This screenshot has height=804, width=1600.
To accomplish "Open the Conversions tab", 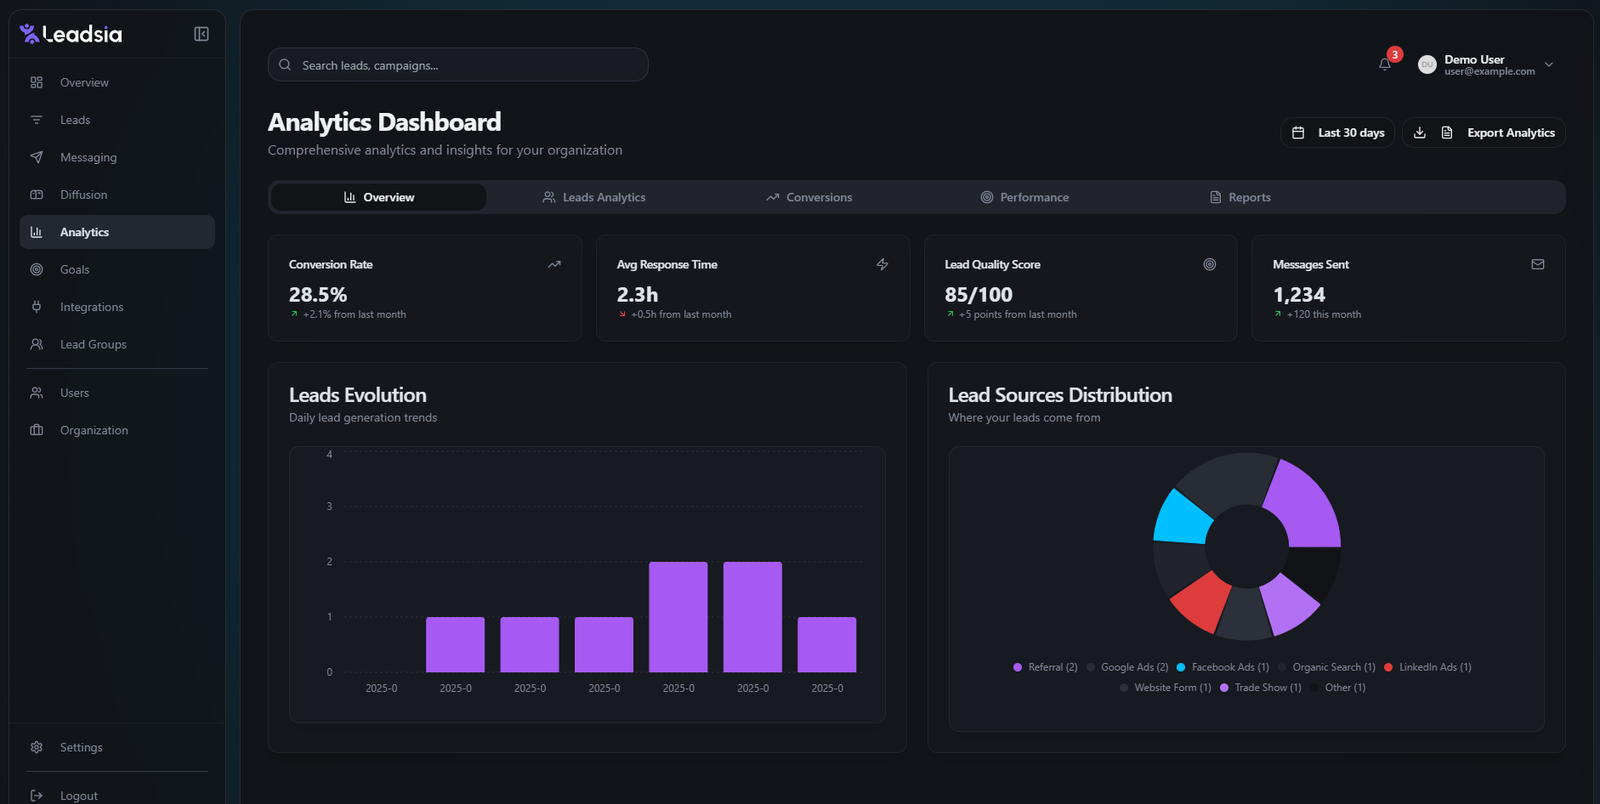I will click(x=809, y=197).
